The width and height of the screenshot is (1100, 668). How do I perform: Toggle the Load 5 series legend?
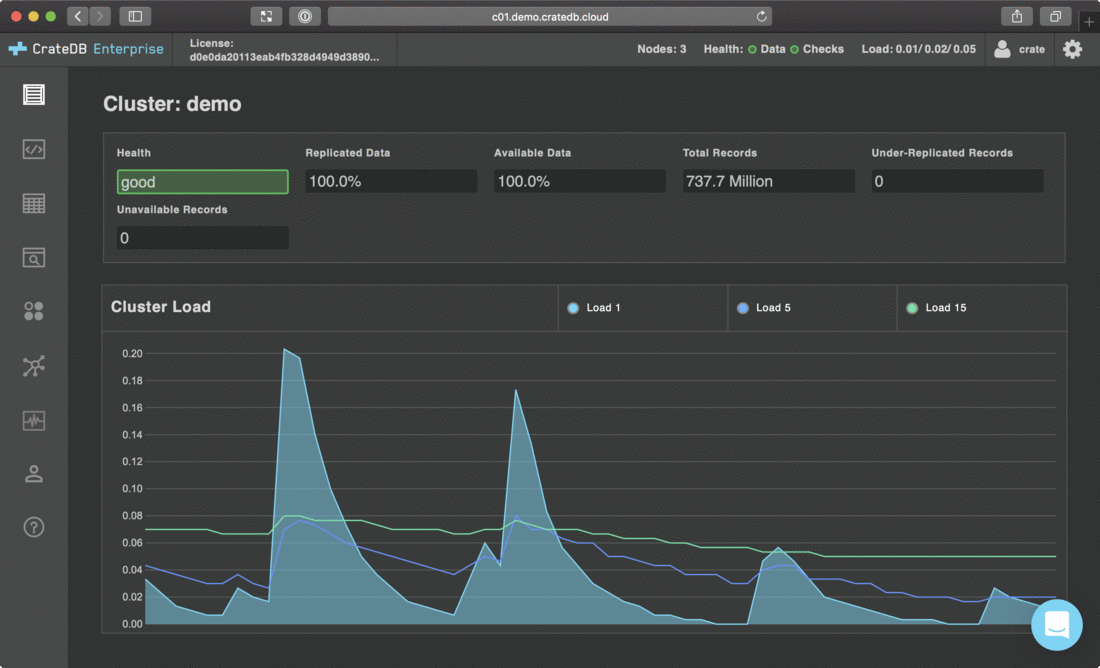(764, 308)
